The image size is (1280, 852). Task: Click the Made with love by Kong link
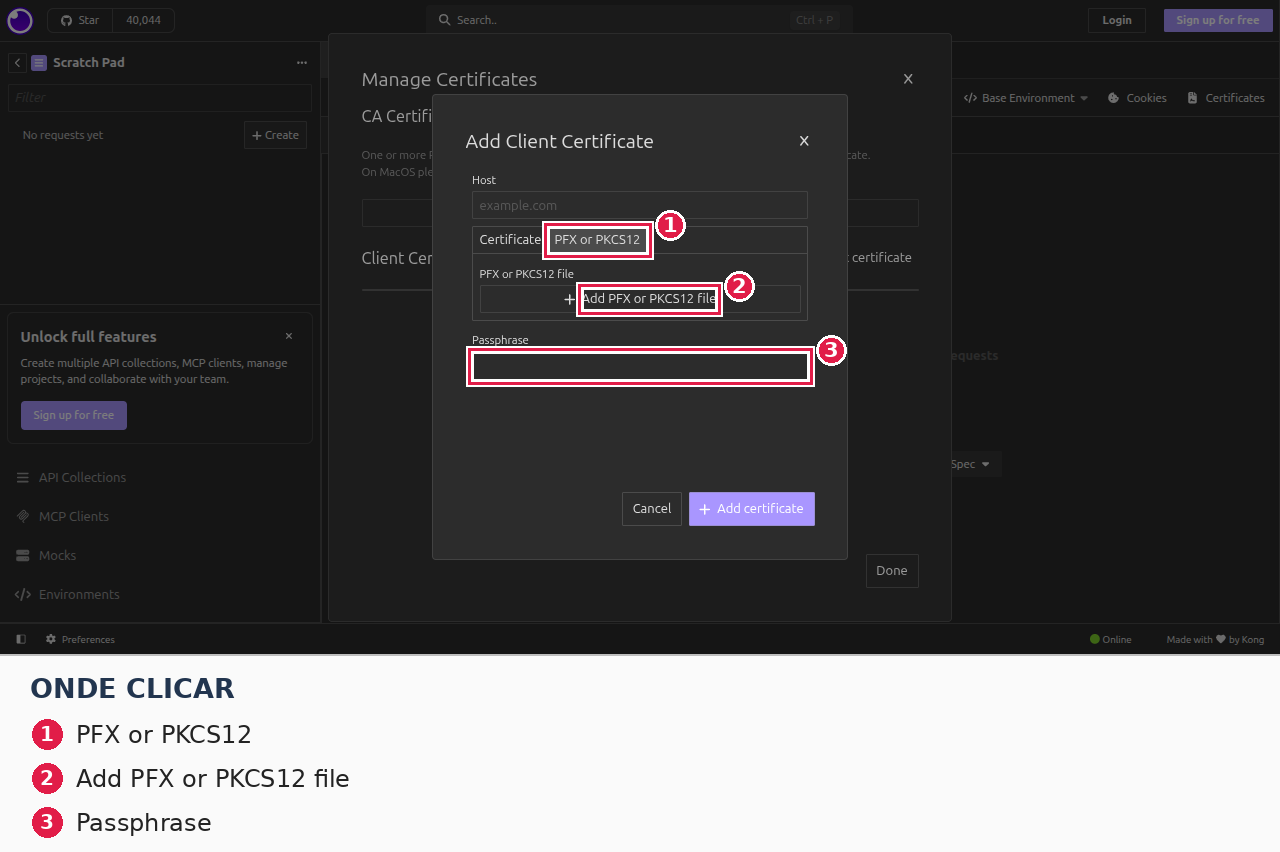tap(1215, 639)
